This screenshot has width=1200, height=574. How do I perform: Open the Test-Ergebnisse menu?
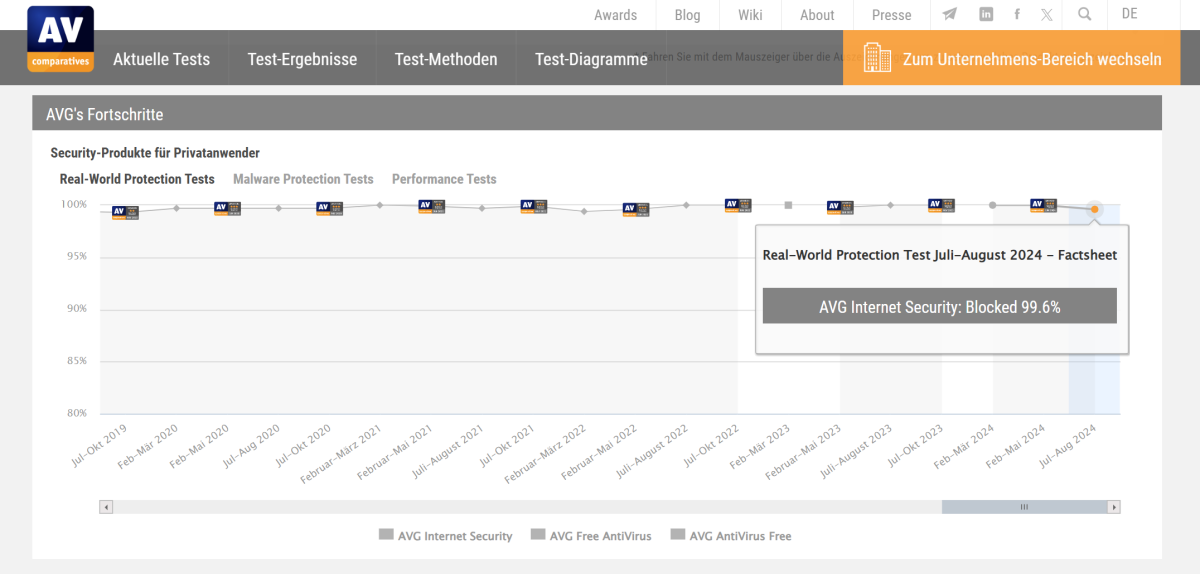pyautogui.click(x=302, y=59)
